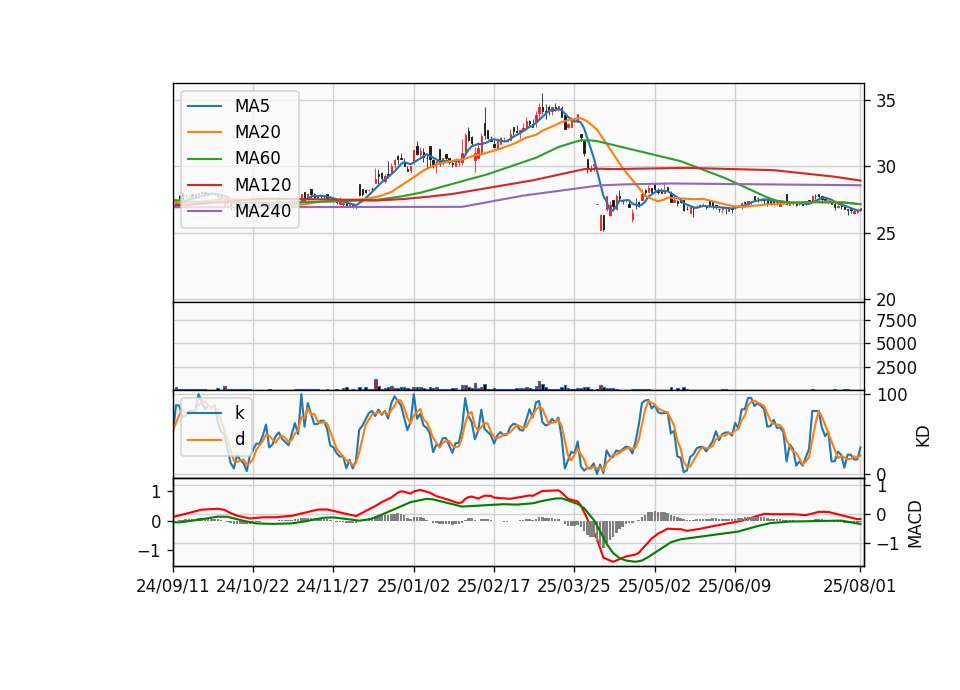This screenshot has width=960, height=690.
Task: Click the MACD axis label
Action: [x=915, y=524]
